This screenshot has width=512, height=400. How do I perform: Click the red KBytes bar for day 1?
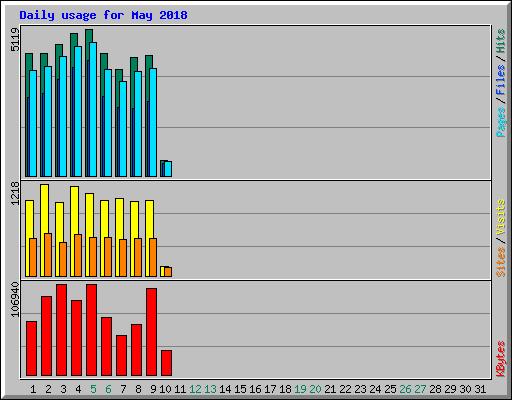tap(31, 349)
